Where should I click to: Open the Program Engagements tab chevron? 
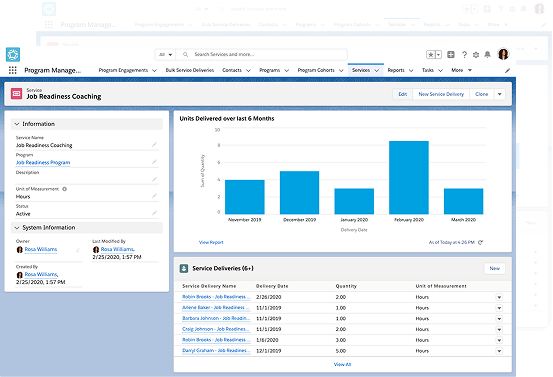coord(154,71)
